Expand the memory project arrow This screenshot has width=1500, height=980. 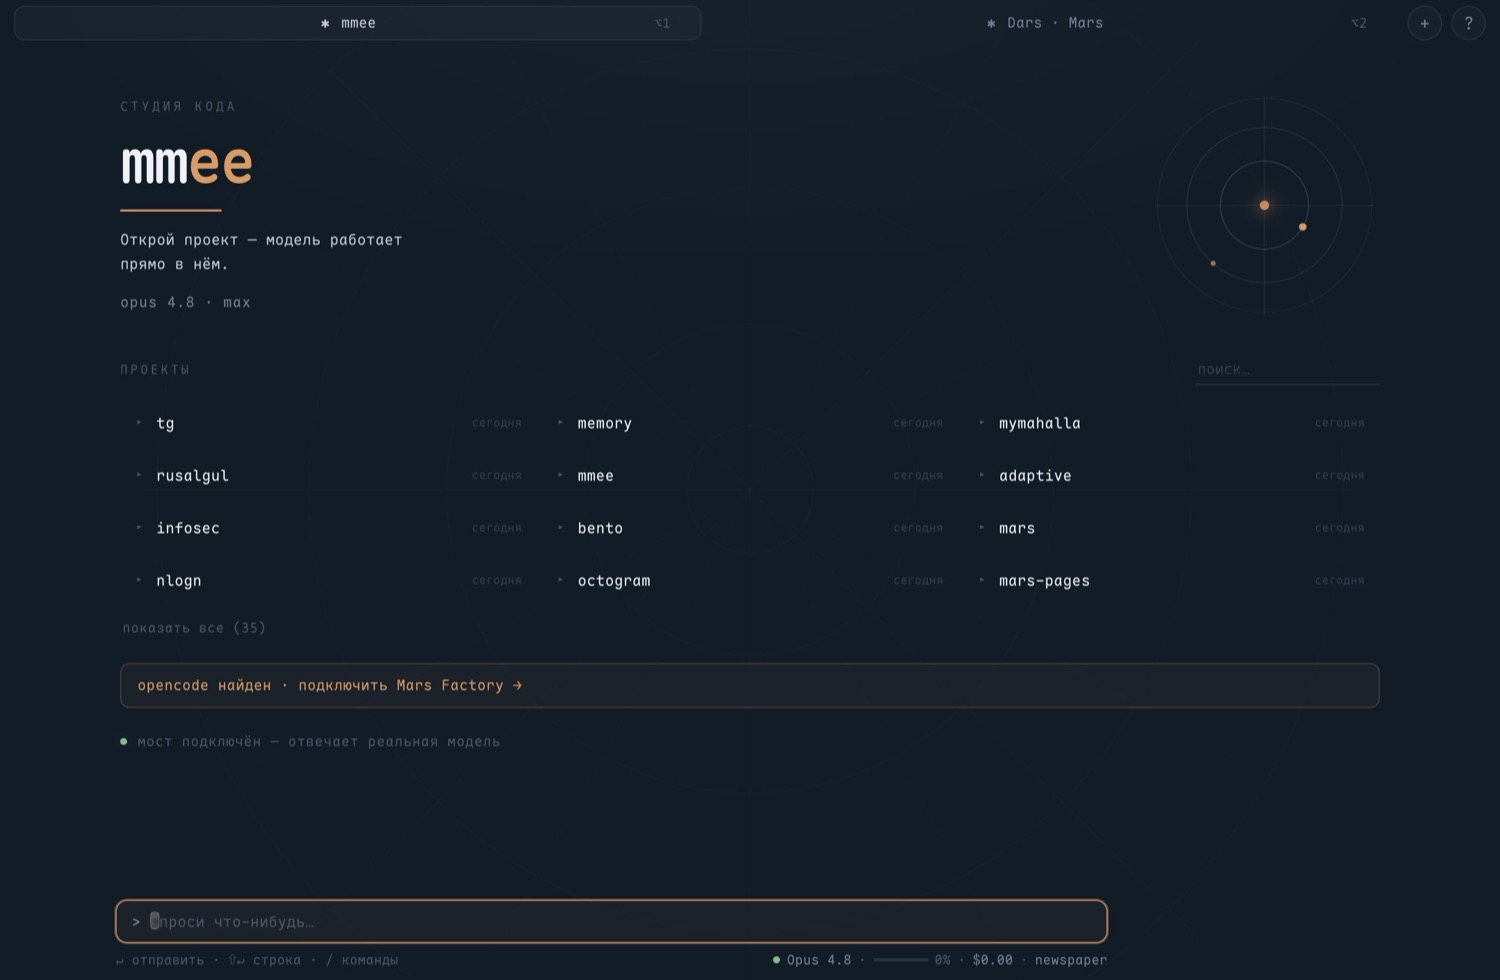coord(560,423)
